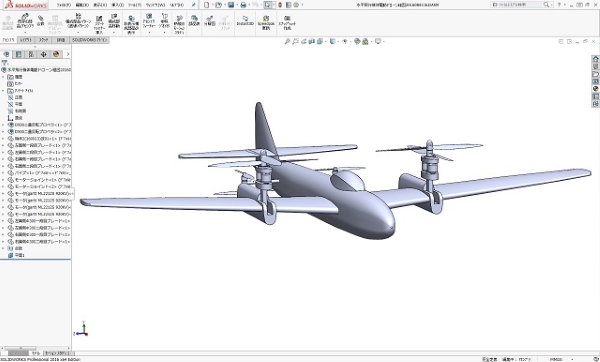
Task: Open the Appearances tab in the right task pane
Action: (x=595, y=89)
